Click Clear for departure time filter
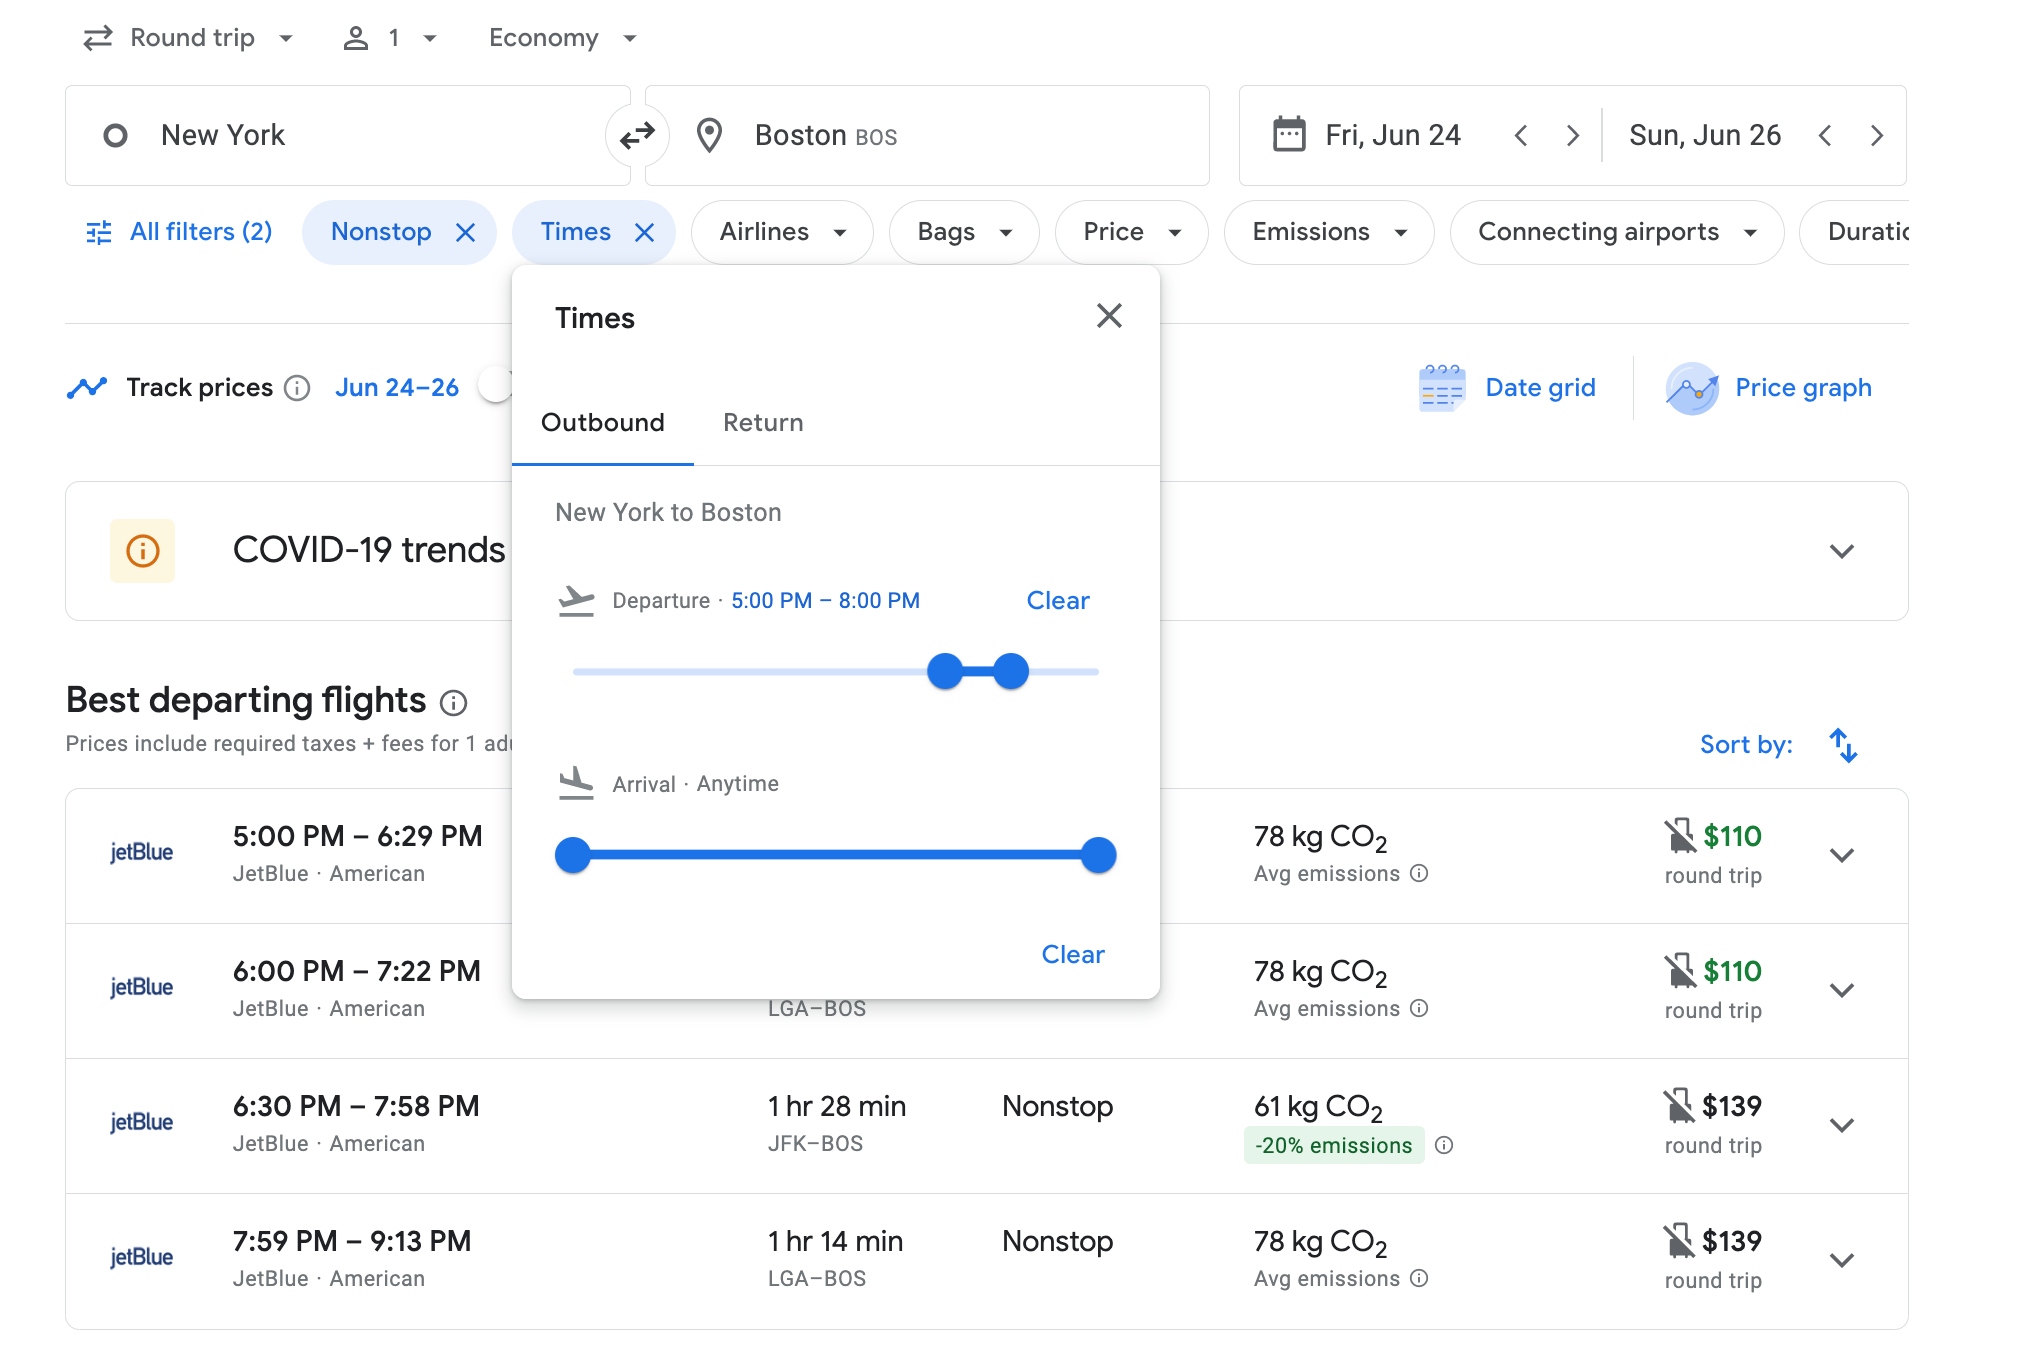 [x=1057, y=600]
